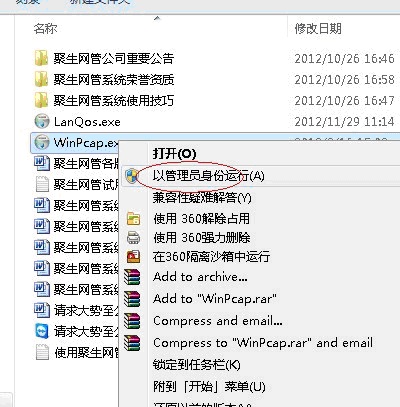400x407 pixels.
Task: Choose 打开(O) from context menu
Action: (x=174, y=154)
